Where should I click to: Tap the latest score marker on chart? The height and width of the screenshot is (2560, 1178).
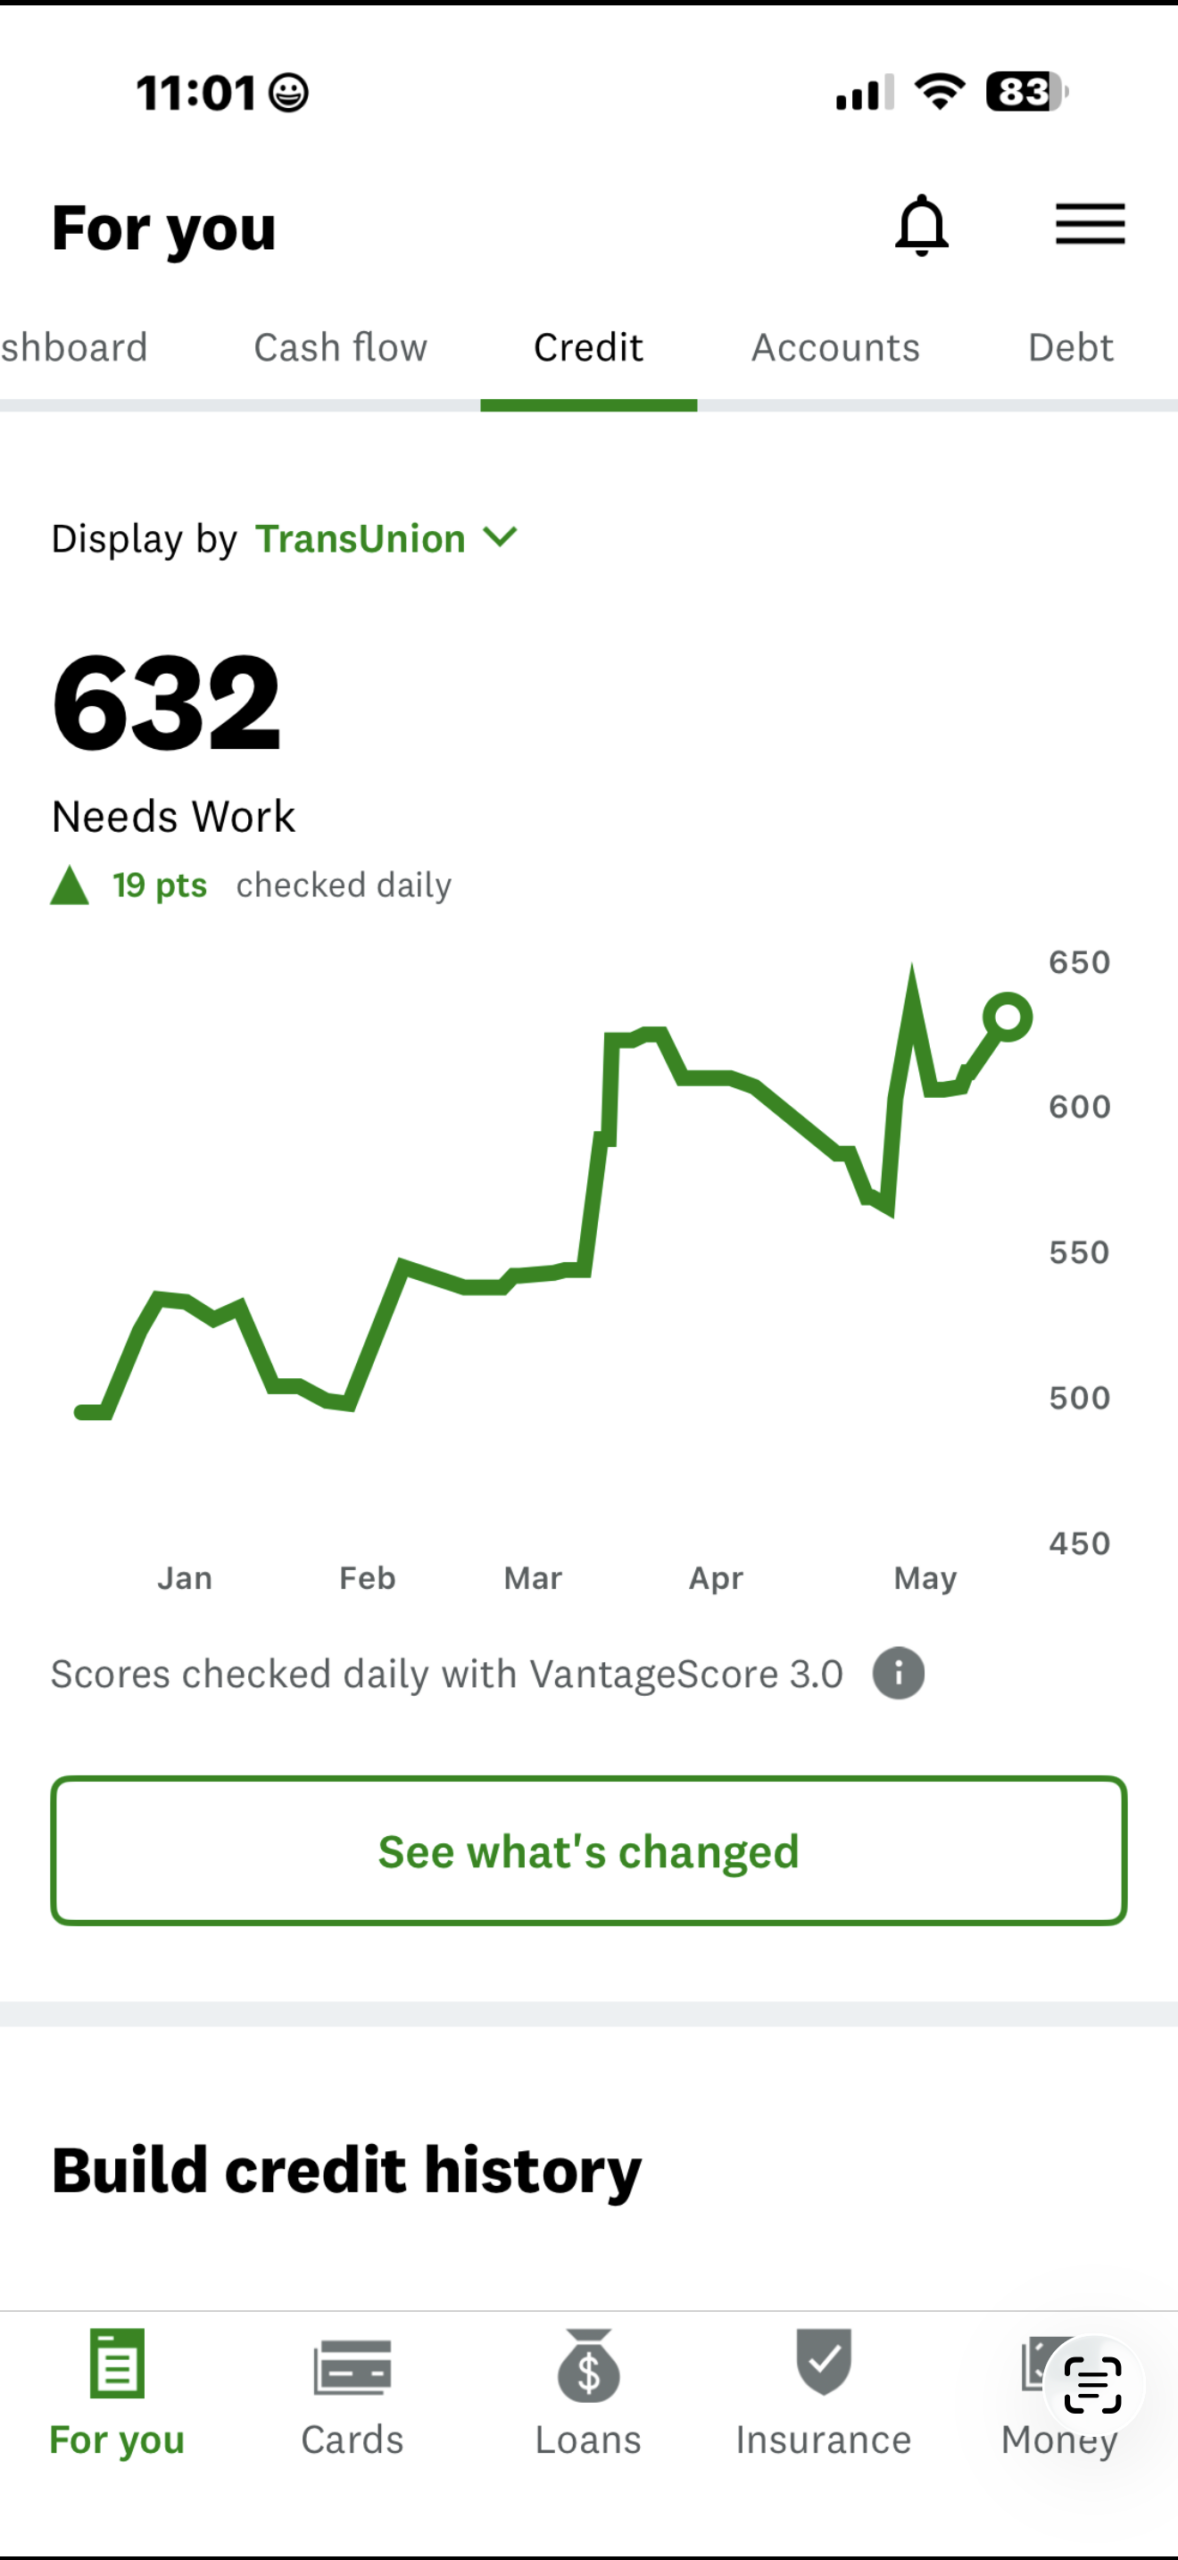pos(1007,1017)
